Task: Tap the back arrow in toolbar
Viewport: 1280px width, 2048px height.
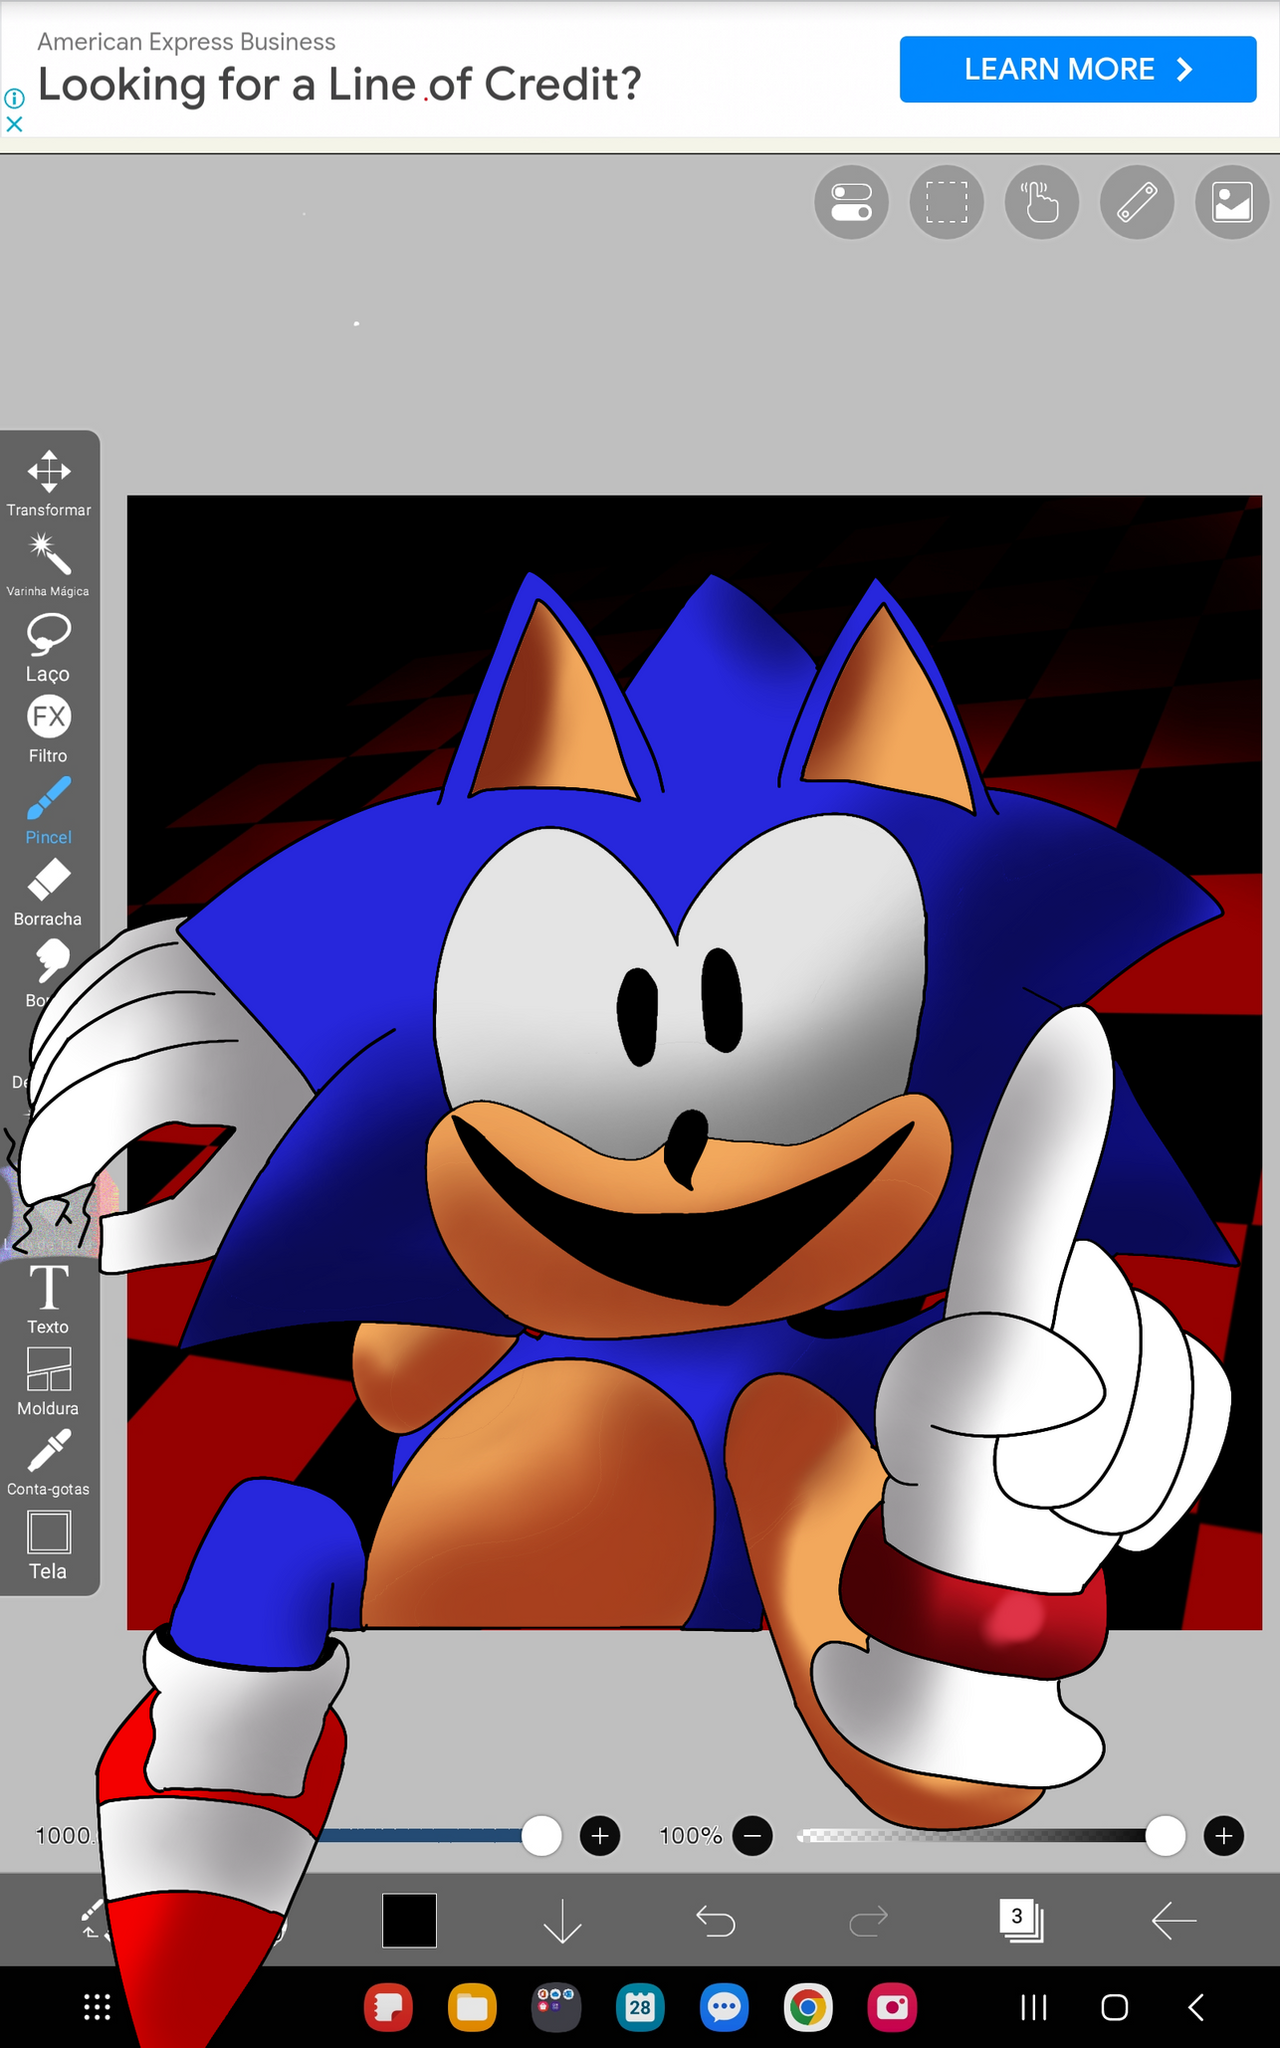Action: pos(1174,1920)
